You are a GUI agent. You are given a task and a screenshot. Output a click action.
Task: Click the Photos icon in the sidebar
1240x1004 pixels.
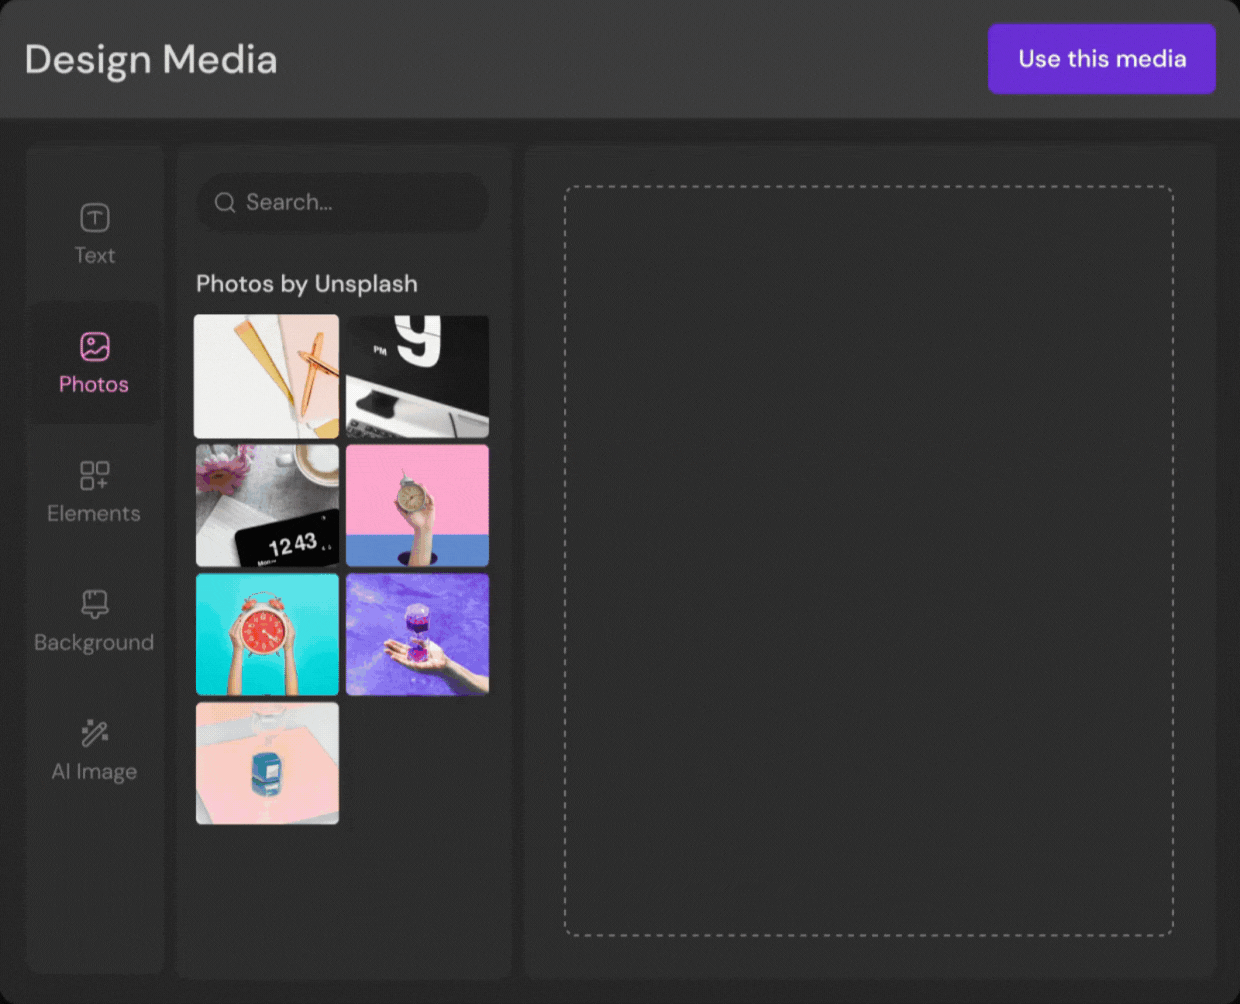click(95, 347)
